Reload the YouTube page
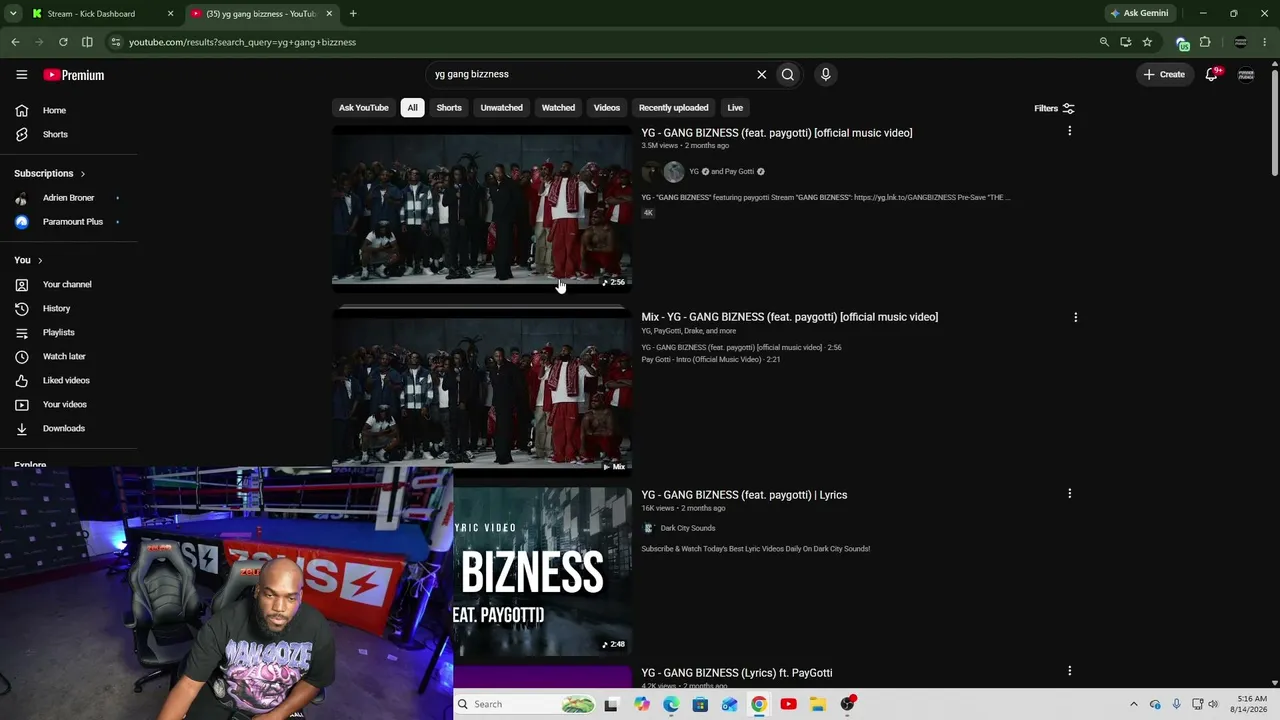 tap(63, 42)
